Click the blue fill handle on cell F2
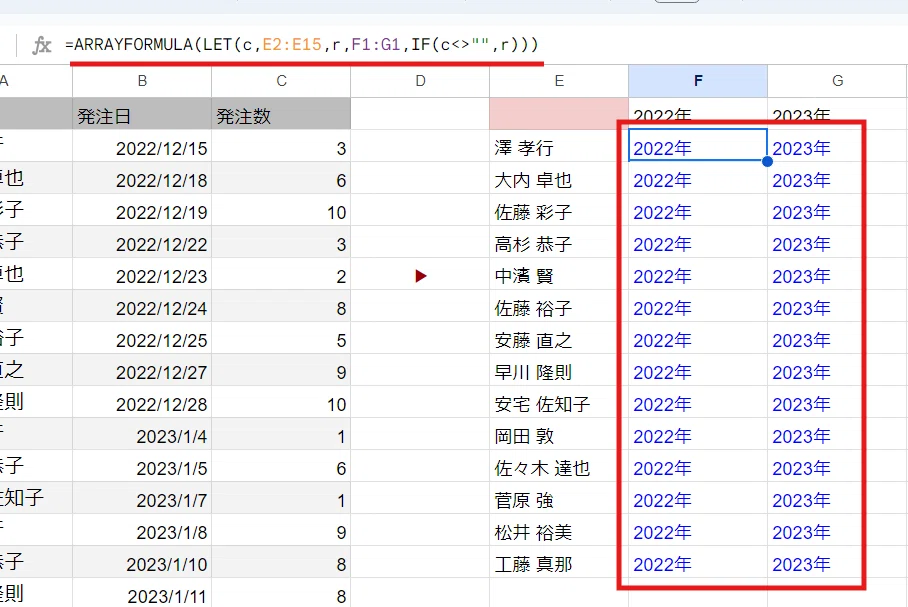This screenshot has width=908, height=607. coord(767,162)
